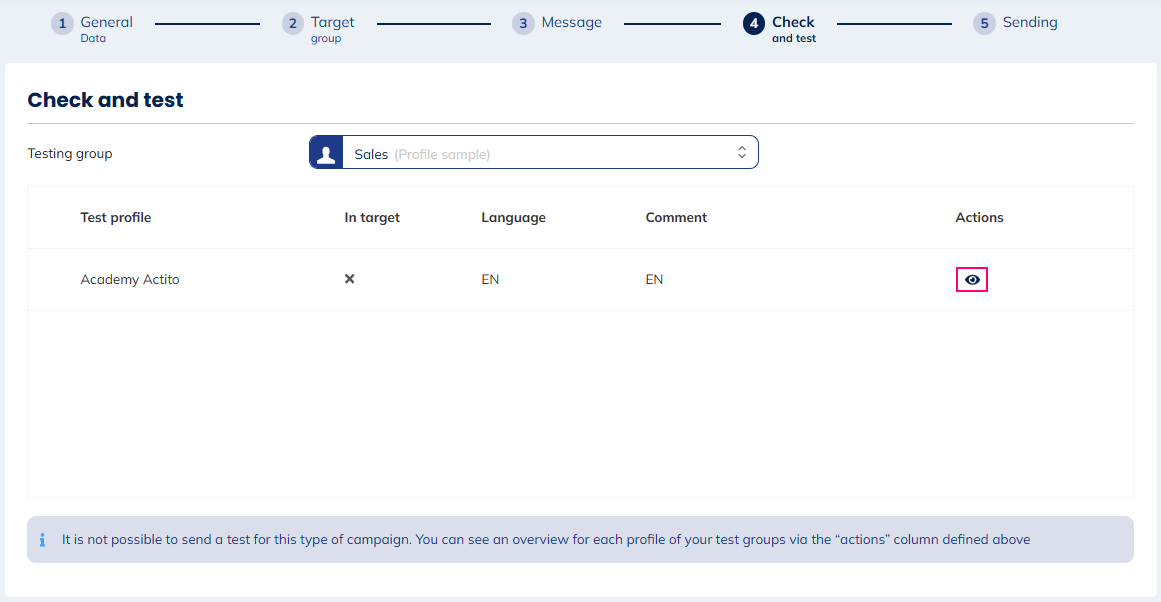Click the step 5 number circle
This screenshot has width=1161, height=602.
click(985, 24)
